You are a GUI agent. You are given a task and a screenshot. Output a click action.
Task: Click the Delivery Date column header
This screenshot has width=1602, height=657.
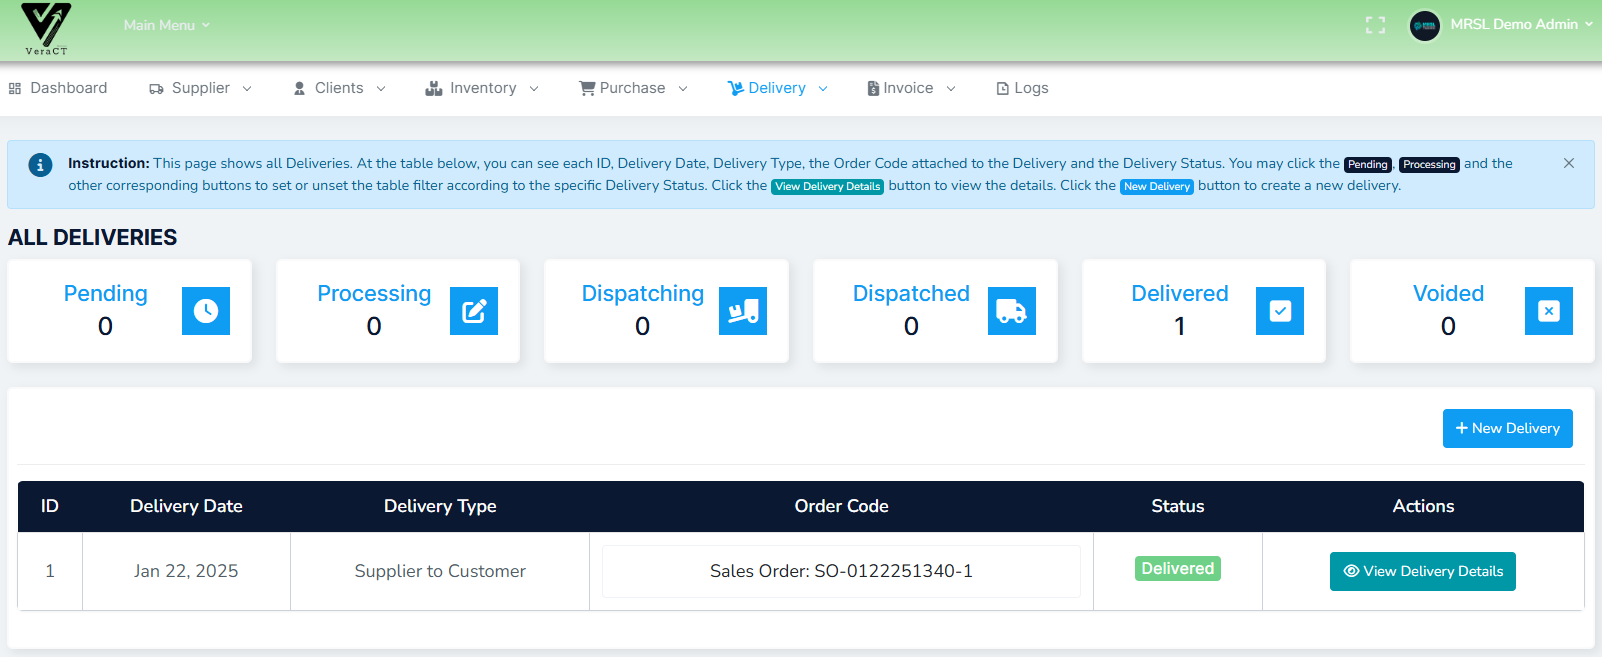point(186,506)
